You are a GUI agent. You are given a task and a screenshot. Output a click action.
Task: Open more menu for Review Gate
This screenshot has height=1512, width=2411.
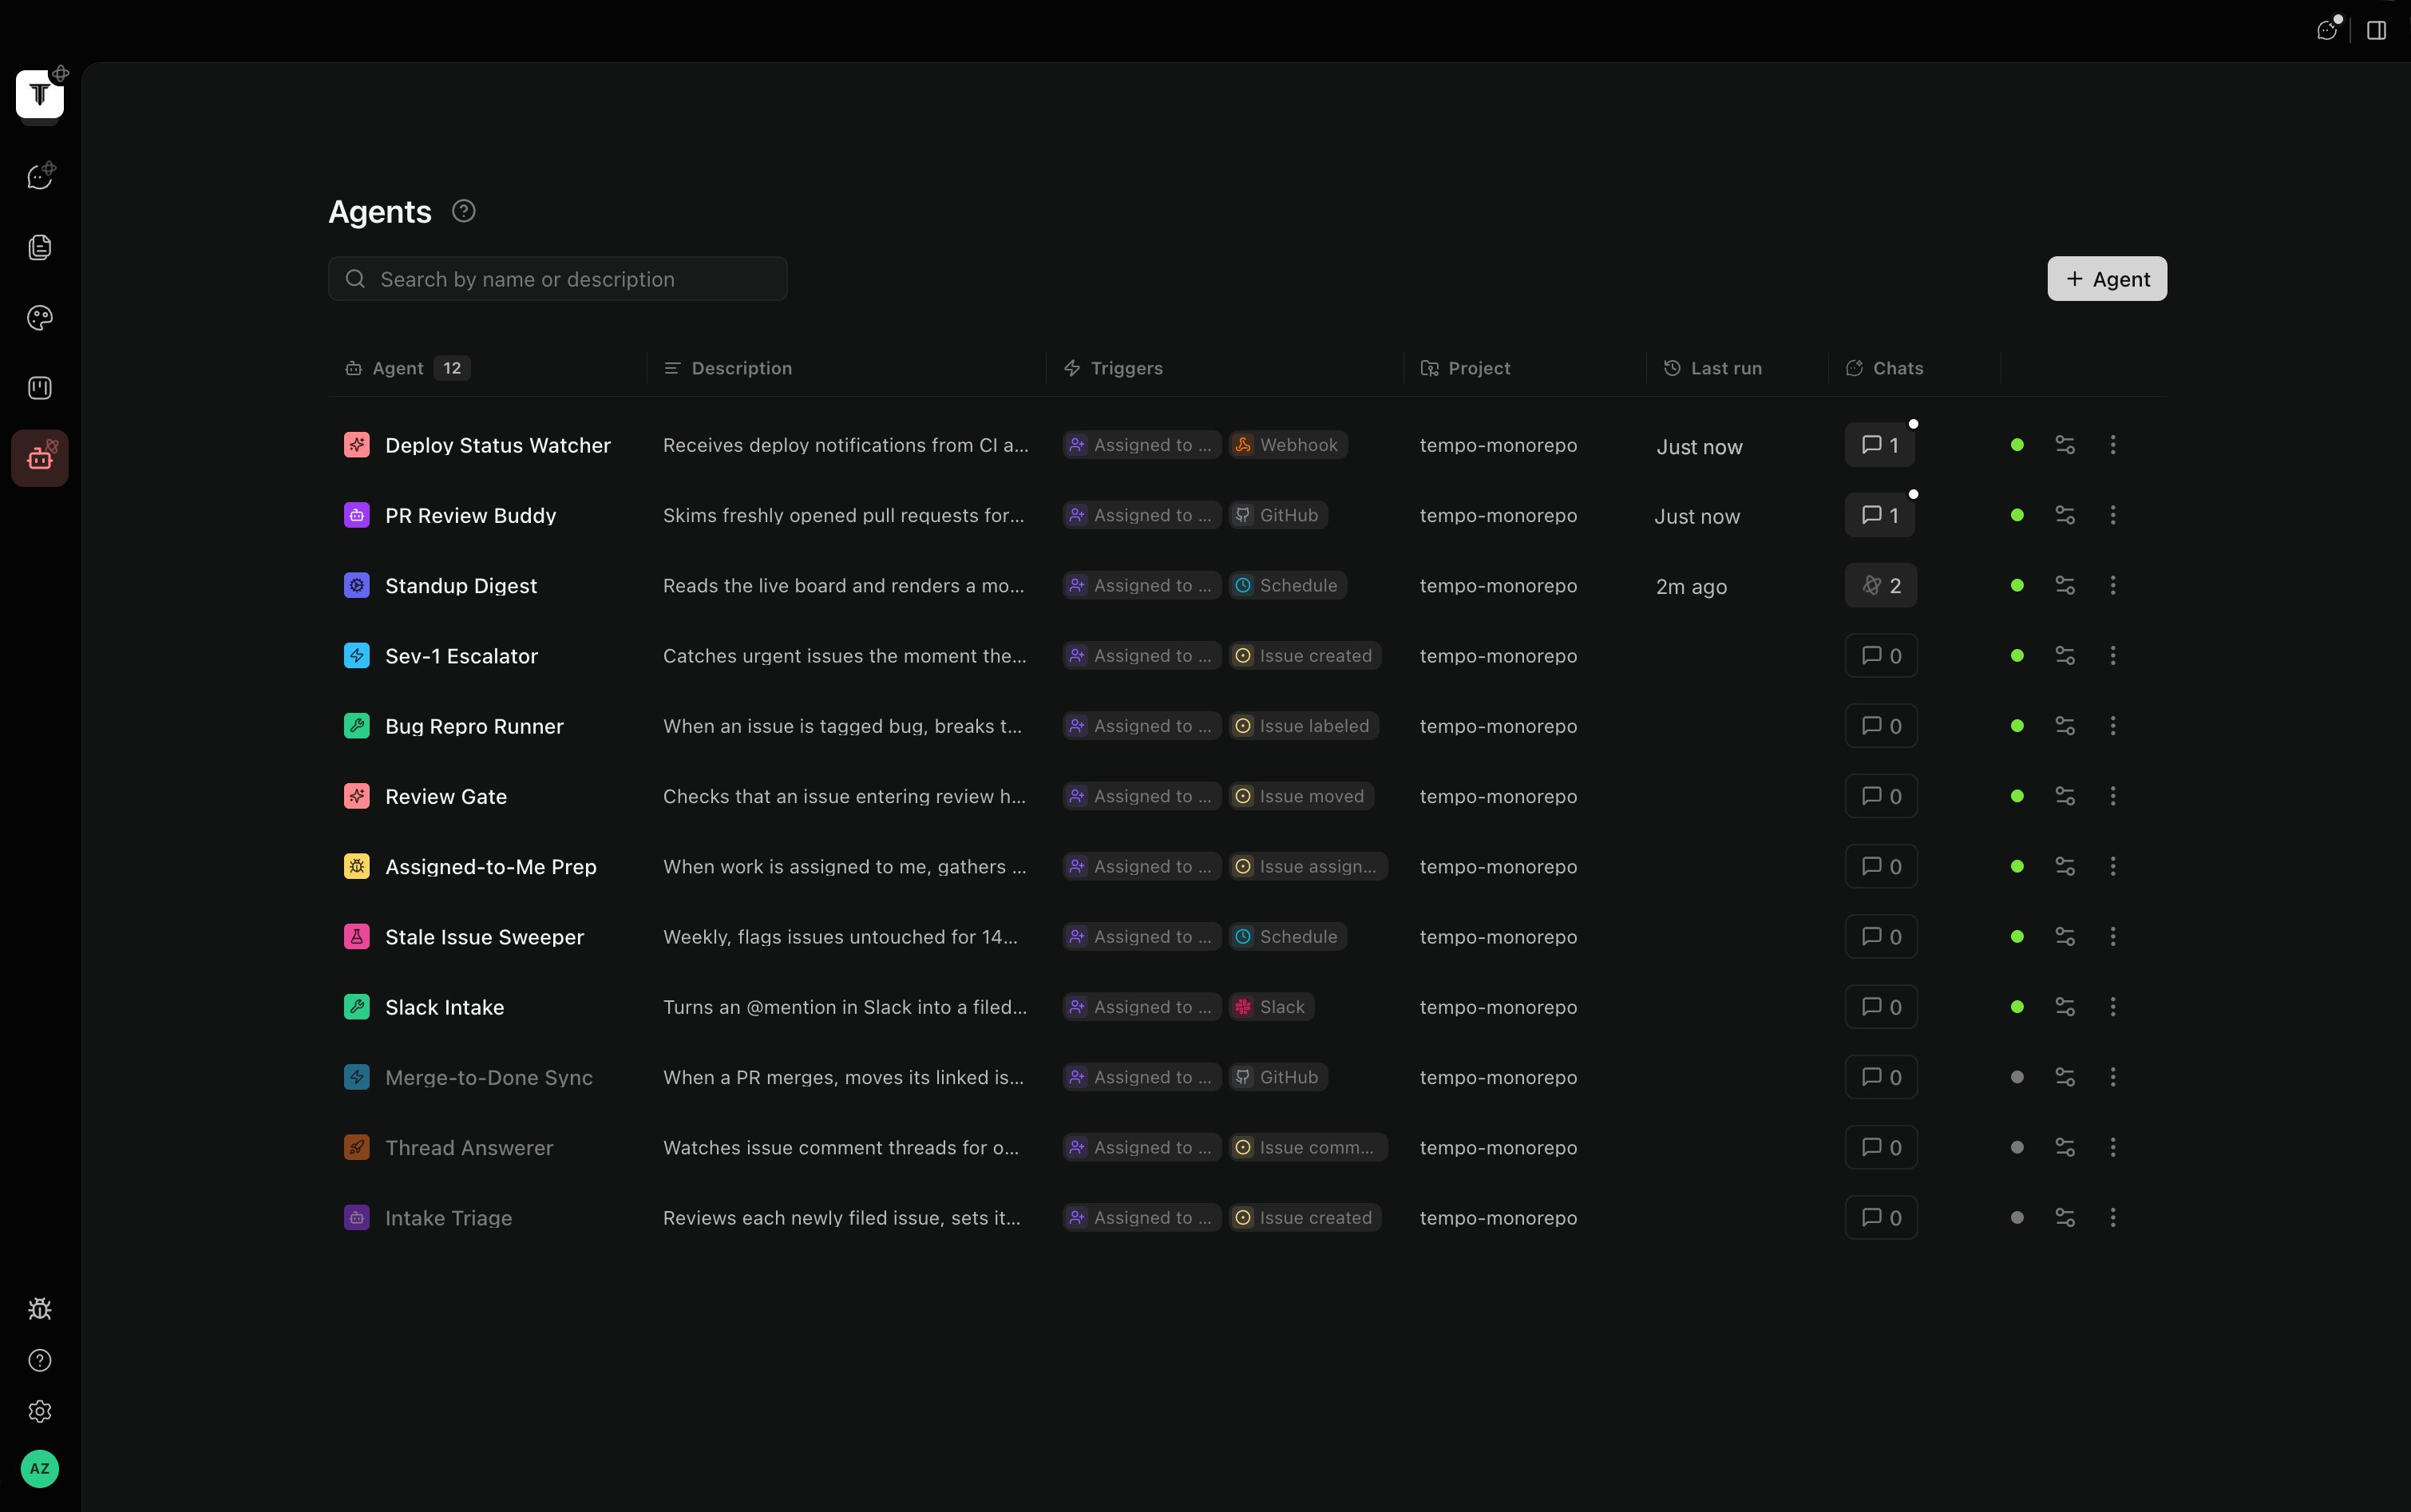(x=2113, y=796)
